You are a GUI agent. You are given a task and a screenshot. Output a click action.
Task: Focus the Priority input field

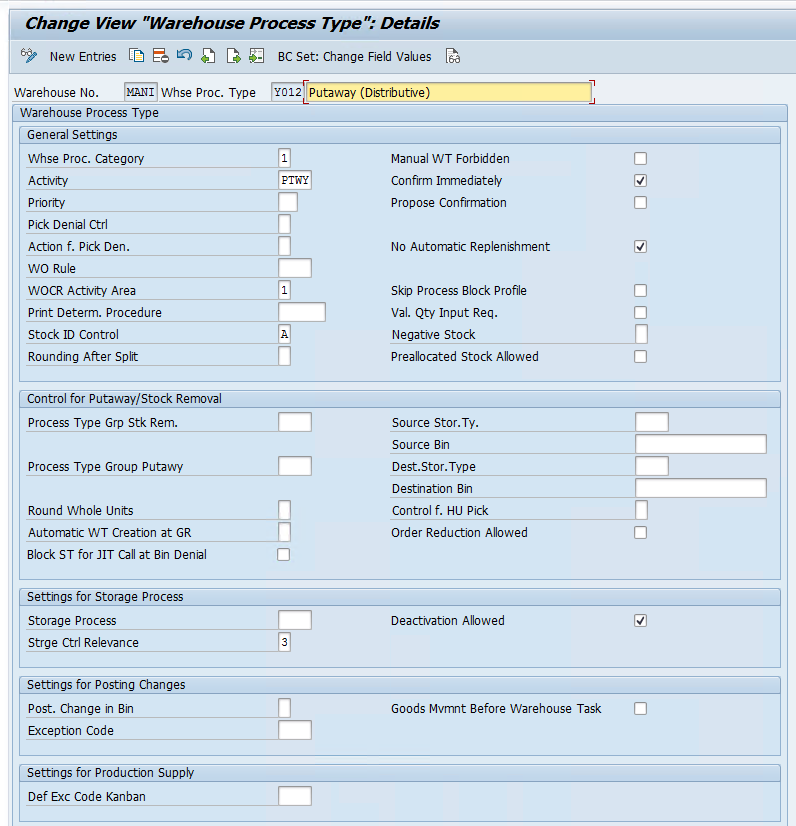288,202
